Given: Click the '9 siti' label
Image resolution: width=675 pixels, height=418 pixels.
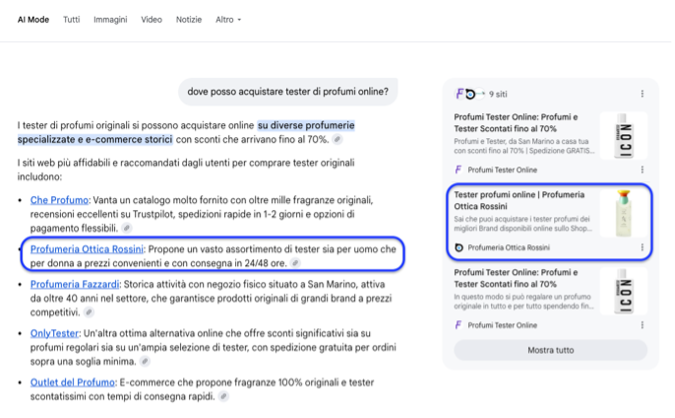Looking at the screenshot, I should pos(498,94).
